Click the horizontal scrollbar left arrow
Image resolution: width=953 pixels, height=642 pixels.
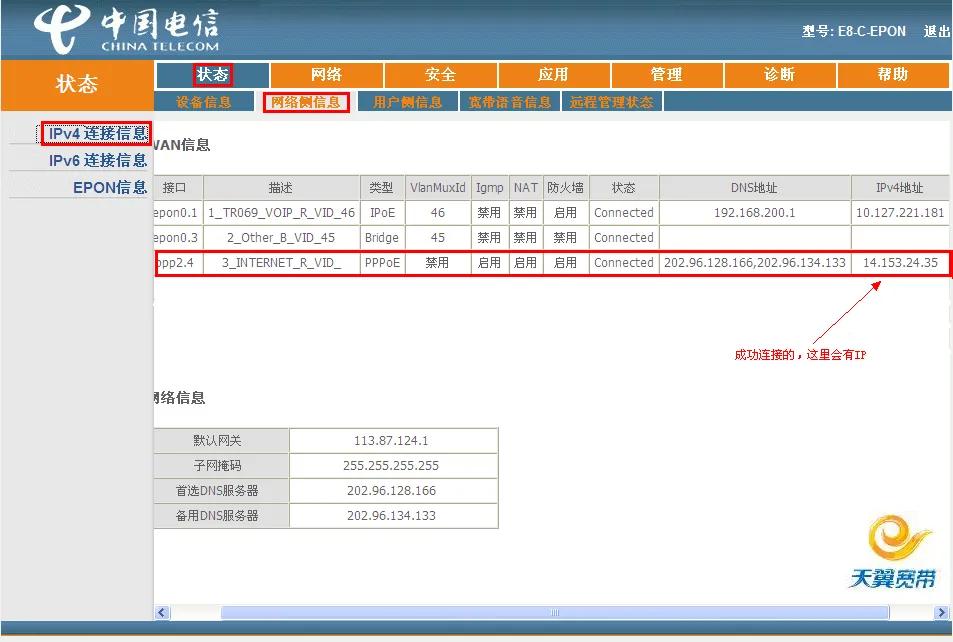point(163,612)
